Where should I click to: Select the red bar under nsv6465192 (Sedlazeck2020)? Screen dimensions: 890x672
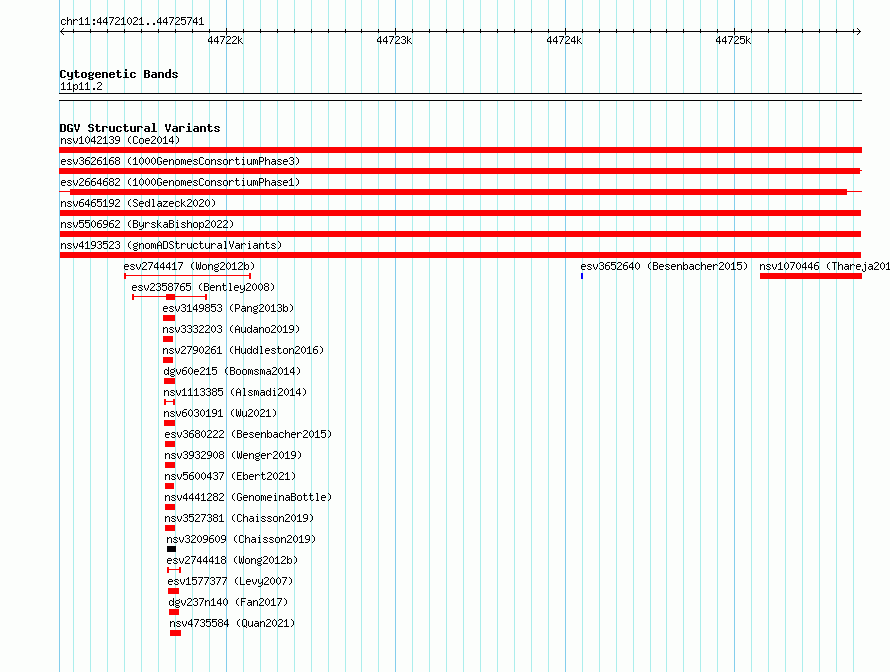[x=460, y=213]
